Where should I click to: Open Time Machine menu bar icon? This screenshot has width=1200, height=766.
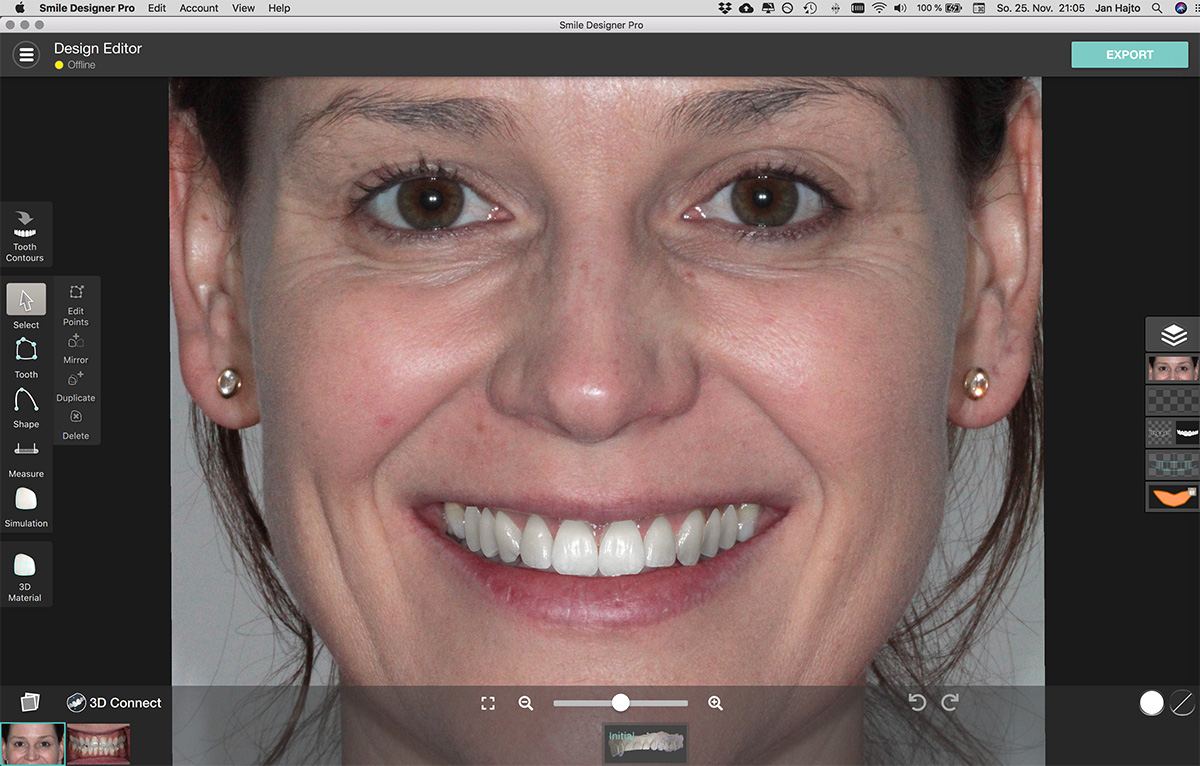click(x=809, y=8)
